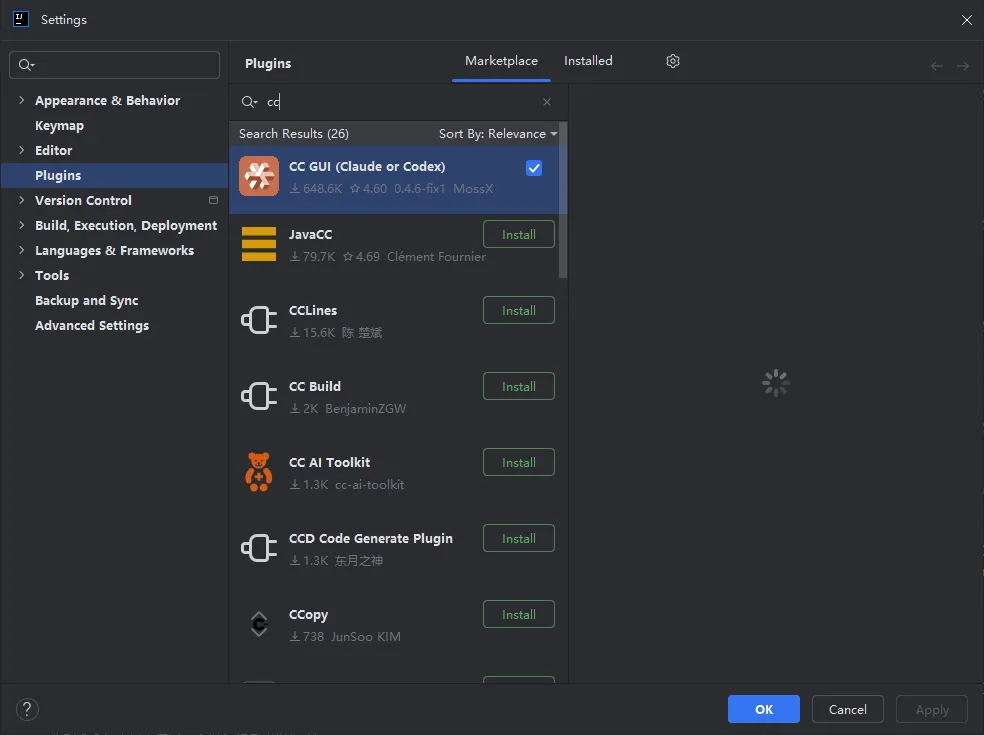The width and height of the screenshot is (984, 735).
Task: Uncheck the CC GUI plugin checkbox
Action: [x=534, y=168]
